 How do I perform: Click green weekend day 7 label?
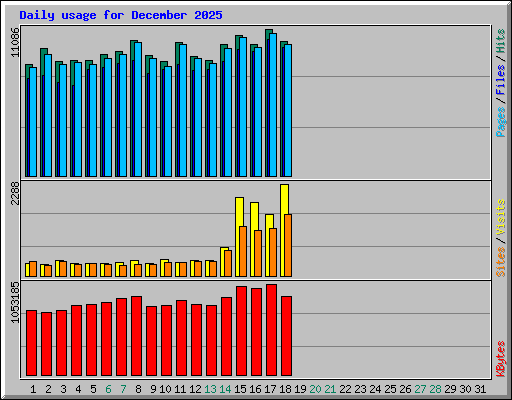(123, 389)
